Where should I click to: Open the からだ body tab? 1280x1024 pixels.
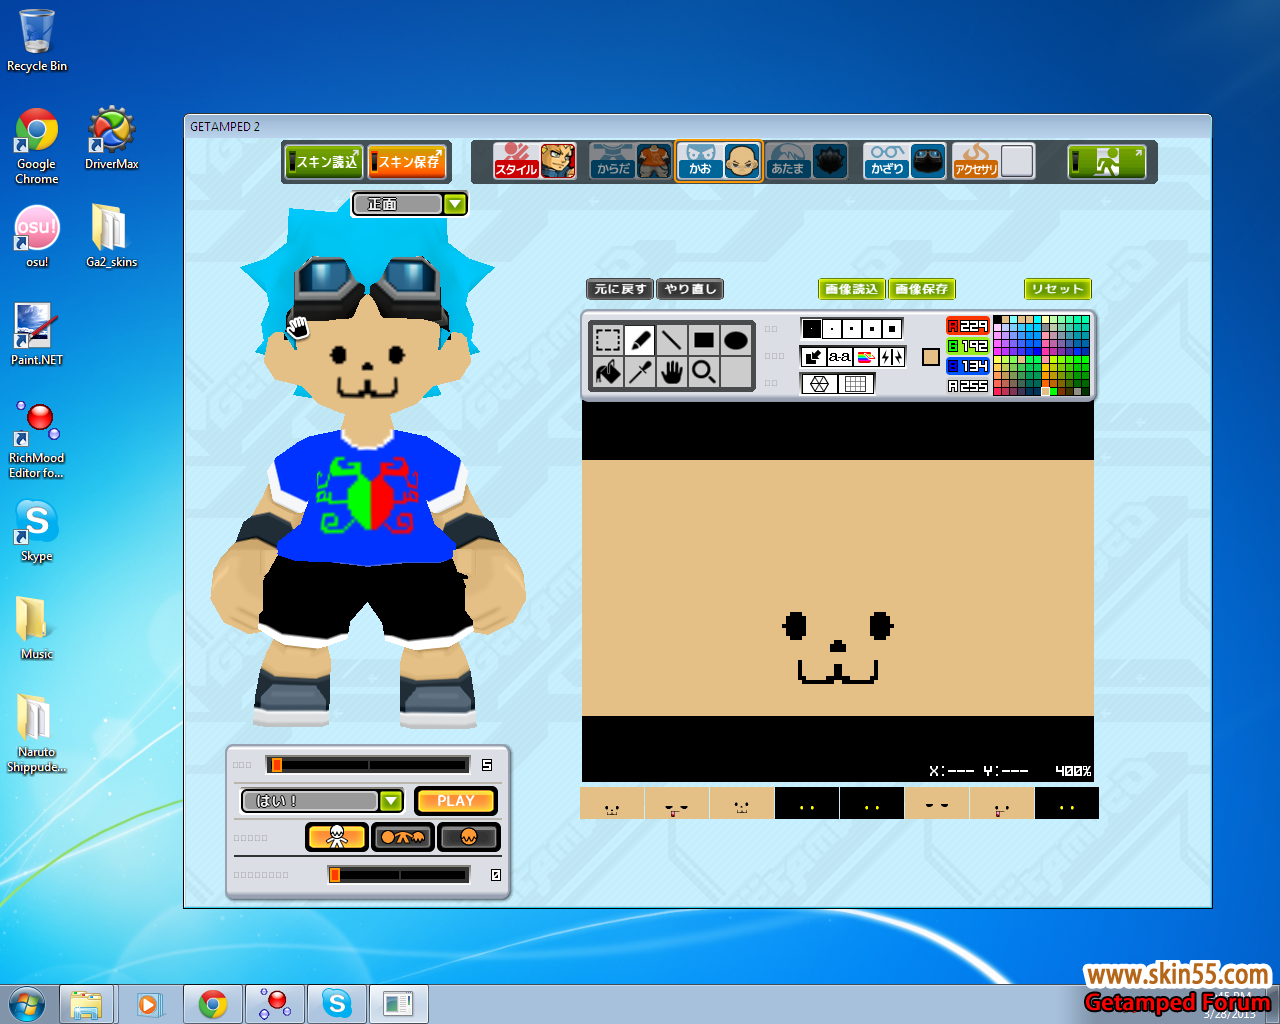(x=630, y=161)
